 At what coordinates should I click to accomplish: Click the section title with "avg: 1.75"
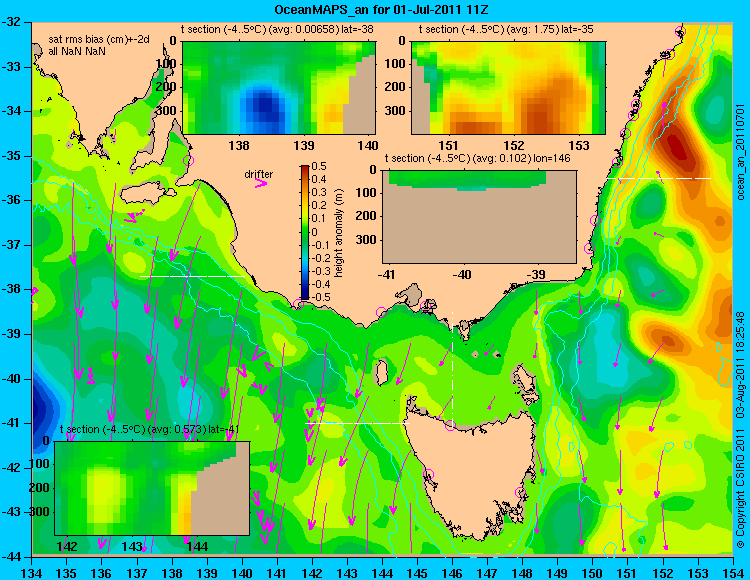click(506, 29)
